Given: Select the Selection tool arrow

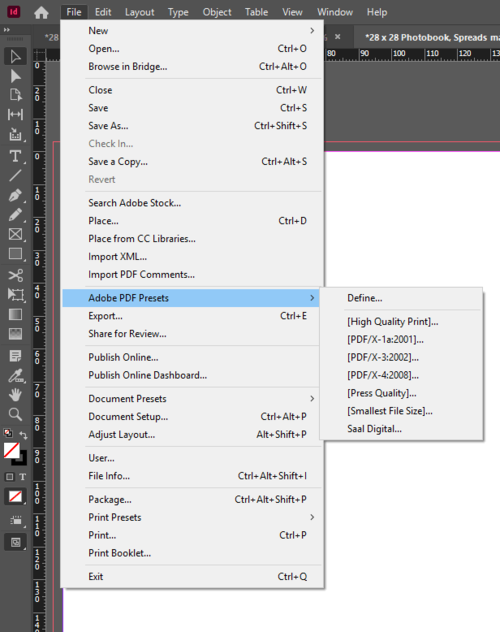Looking at the screenshot, I should [15, 56].
